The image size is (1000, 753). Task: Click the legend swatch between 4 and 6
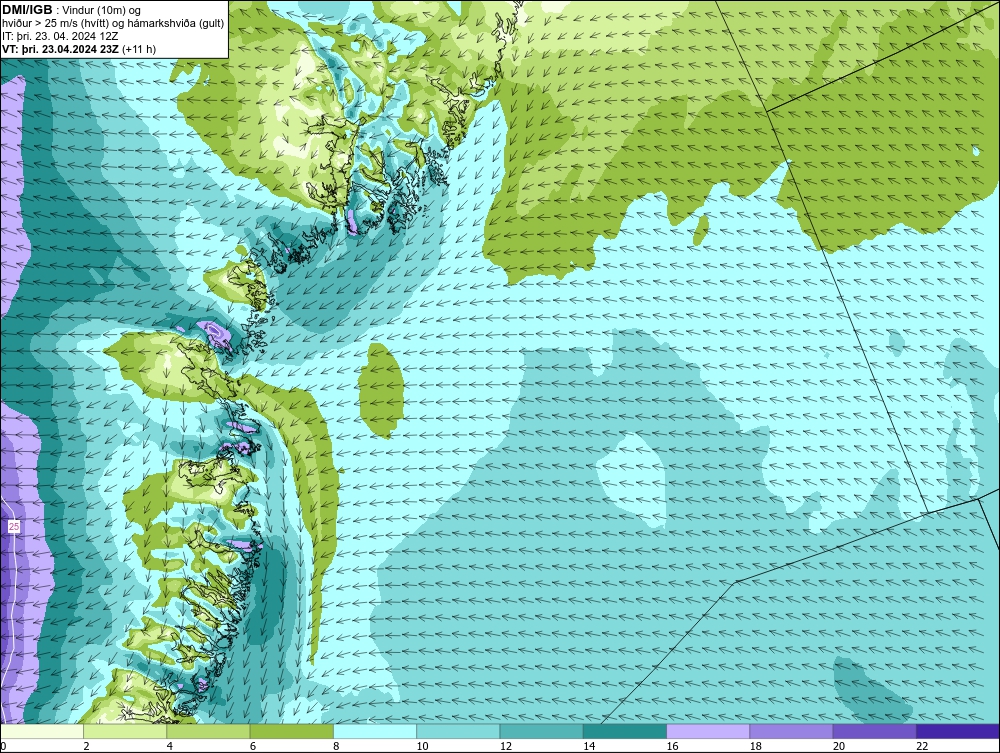coord(209,731)
